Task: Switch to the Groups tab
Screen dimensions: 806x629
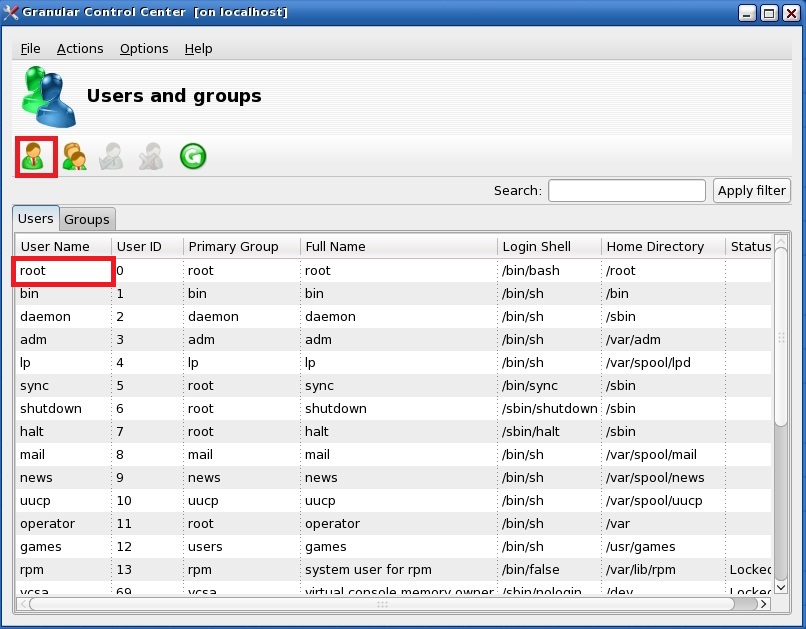Action: (x=86, y=218)
